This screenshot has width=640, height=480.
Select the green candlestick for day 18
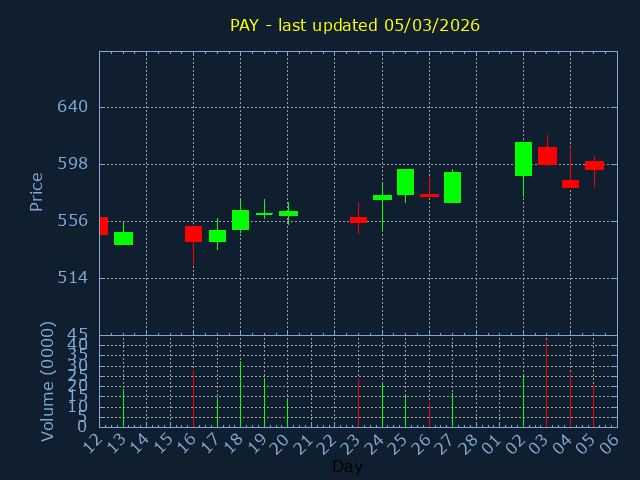pos(240,220)
